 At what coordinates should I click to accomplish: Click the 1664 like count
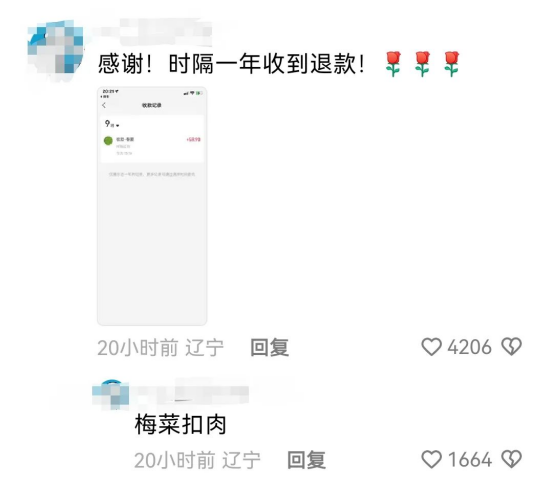coord(469,460)
